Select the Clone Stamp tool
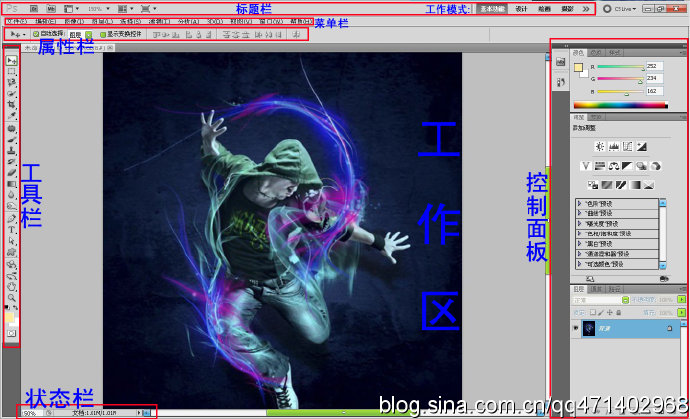This screenshot has height=419, width=690. pos(11,151)
